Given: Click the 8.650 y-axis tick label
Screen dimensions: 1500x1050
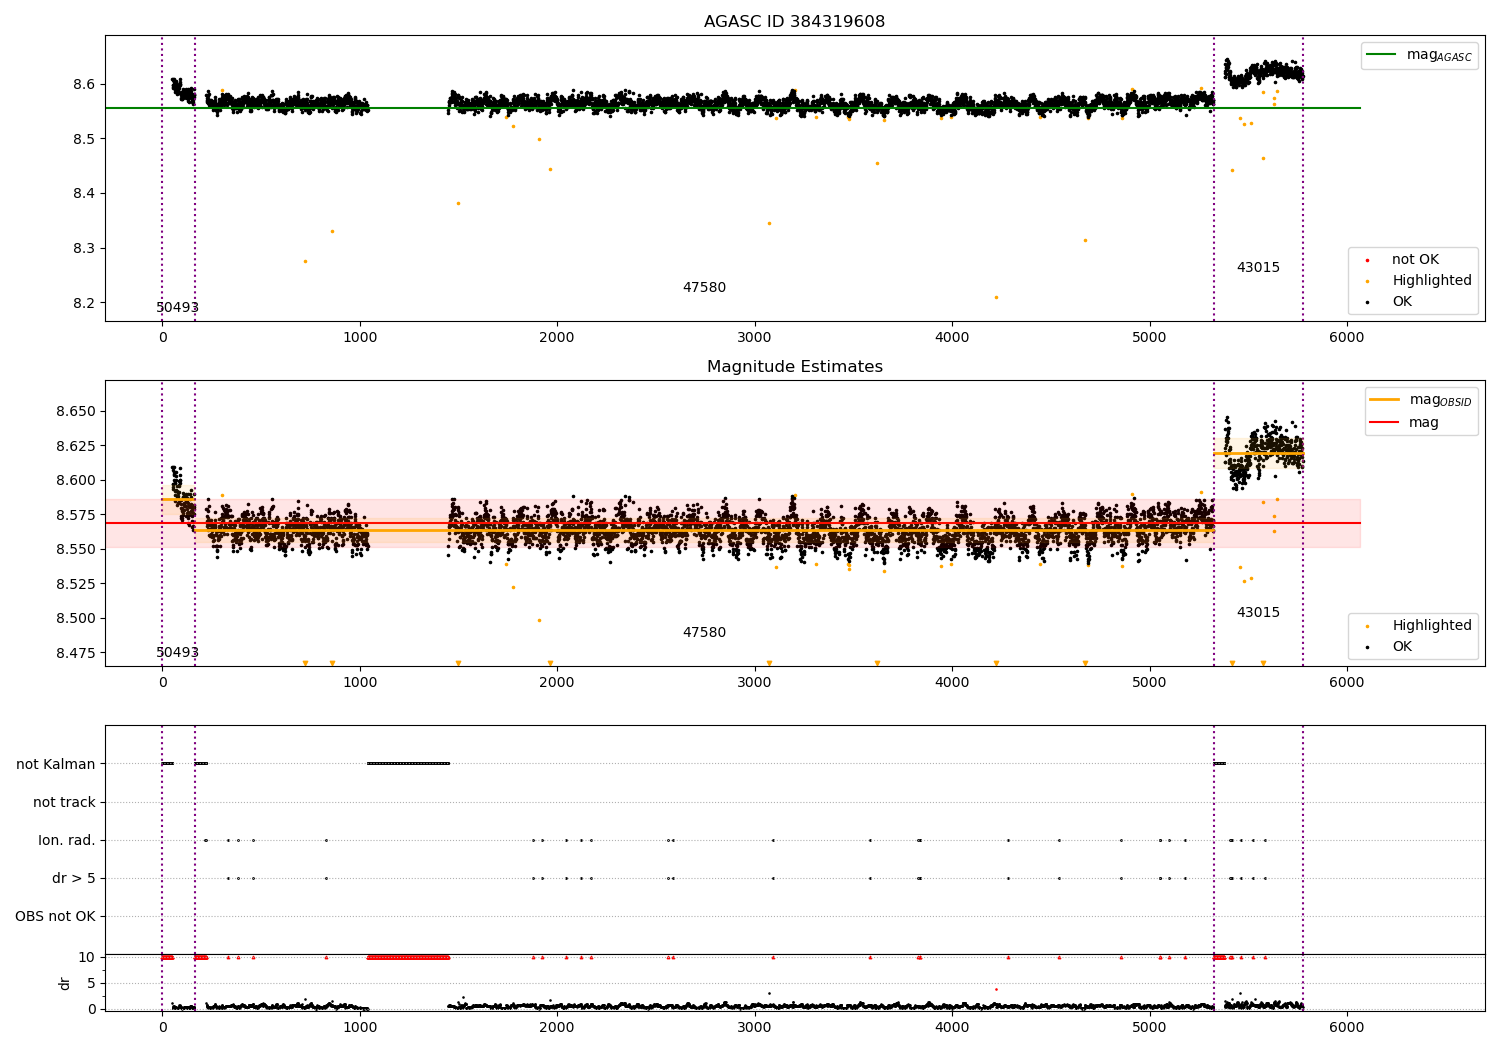Looking at the screenshot, I should (76, 412).
